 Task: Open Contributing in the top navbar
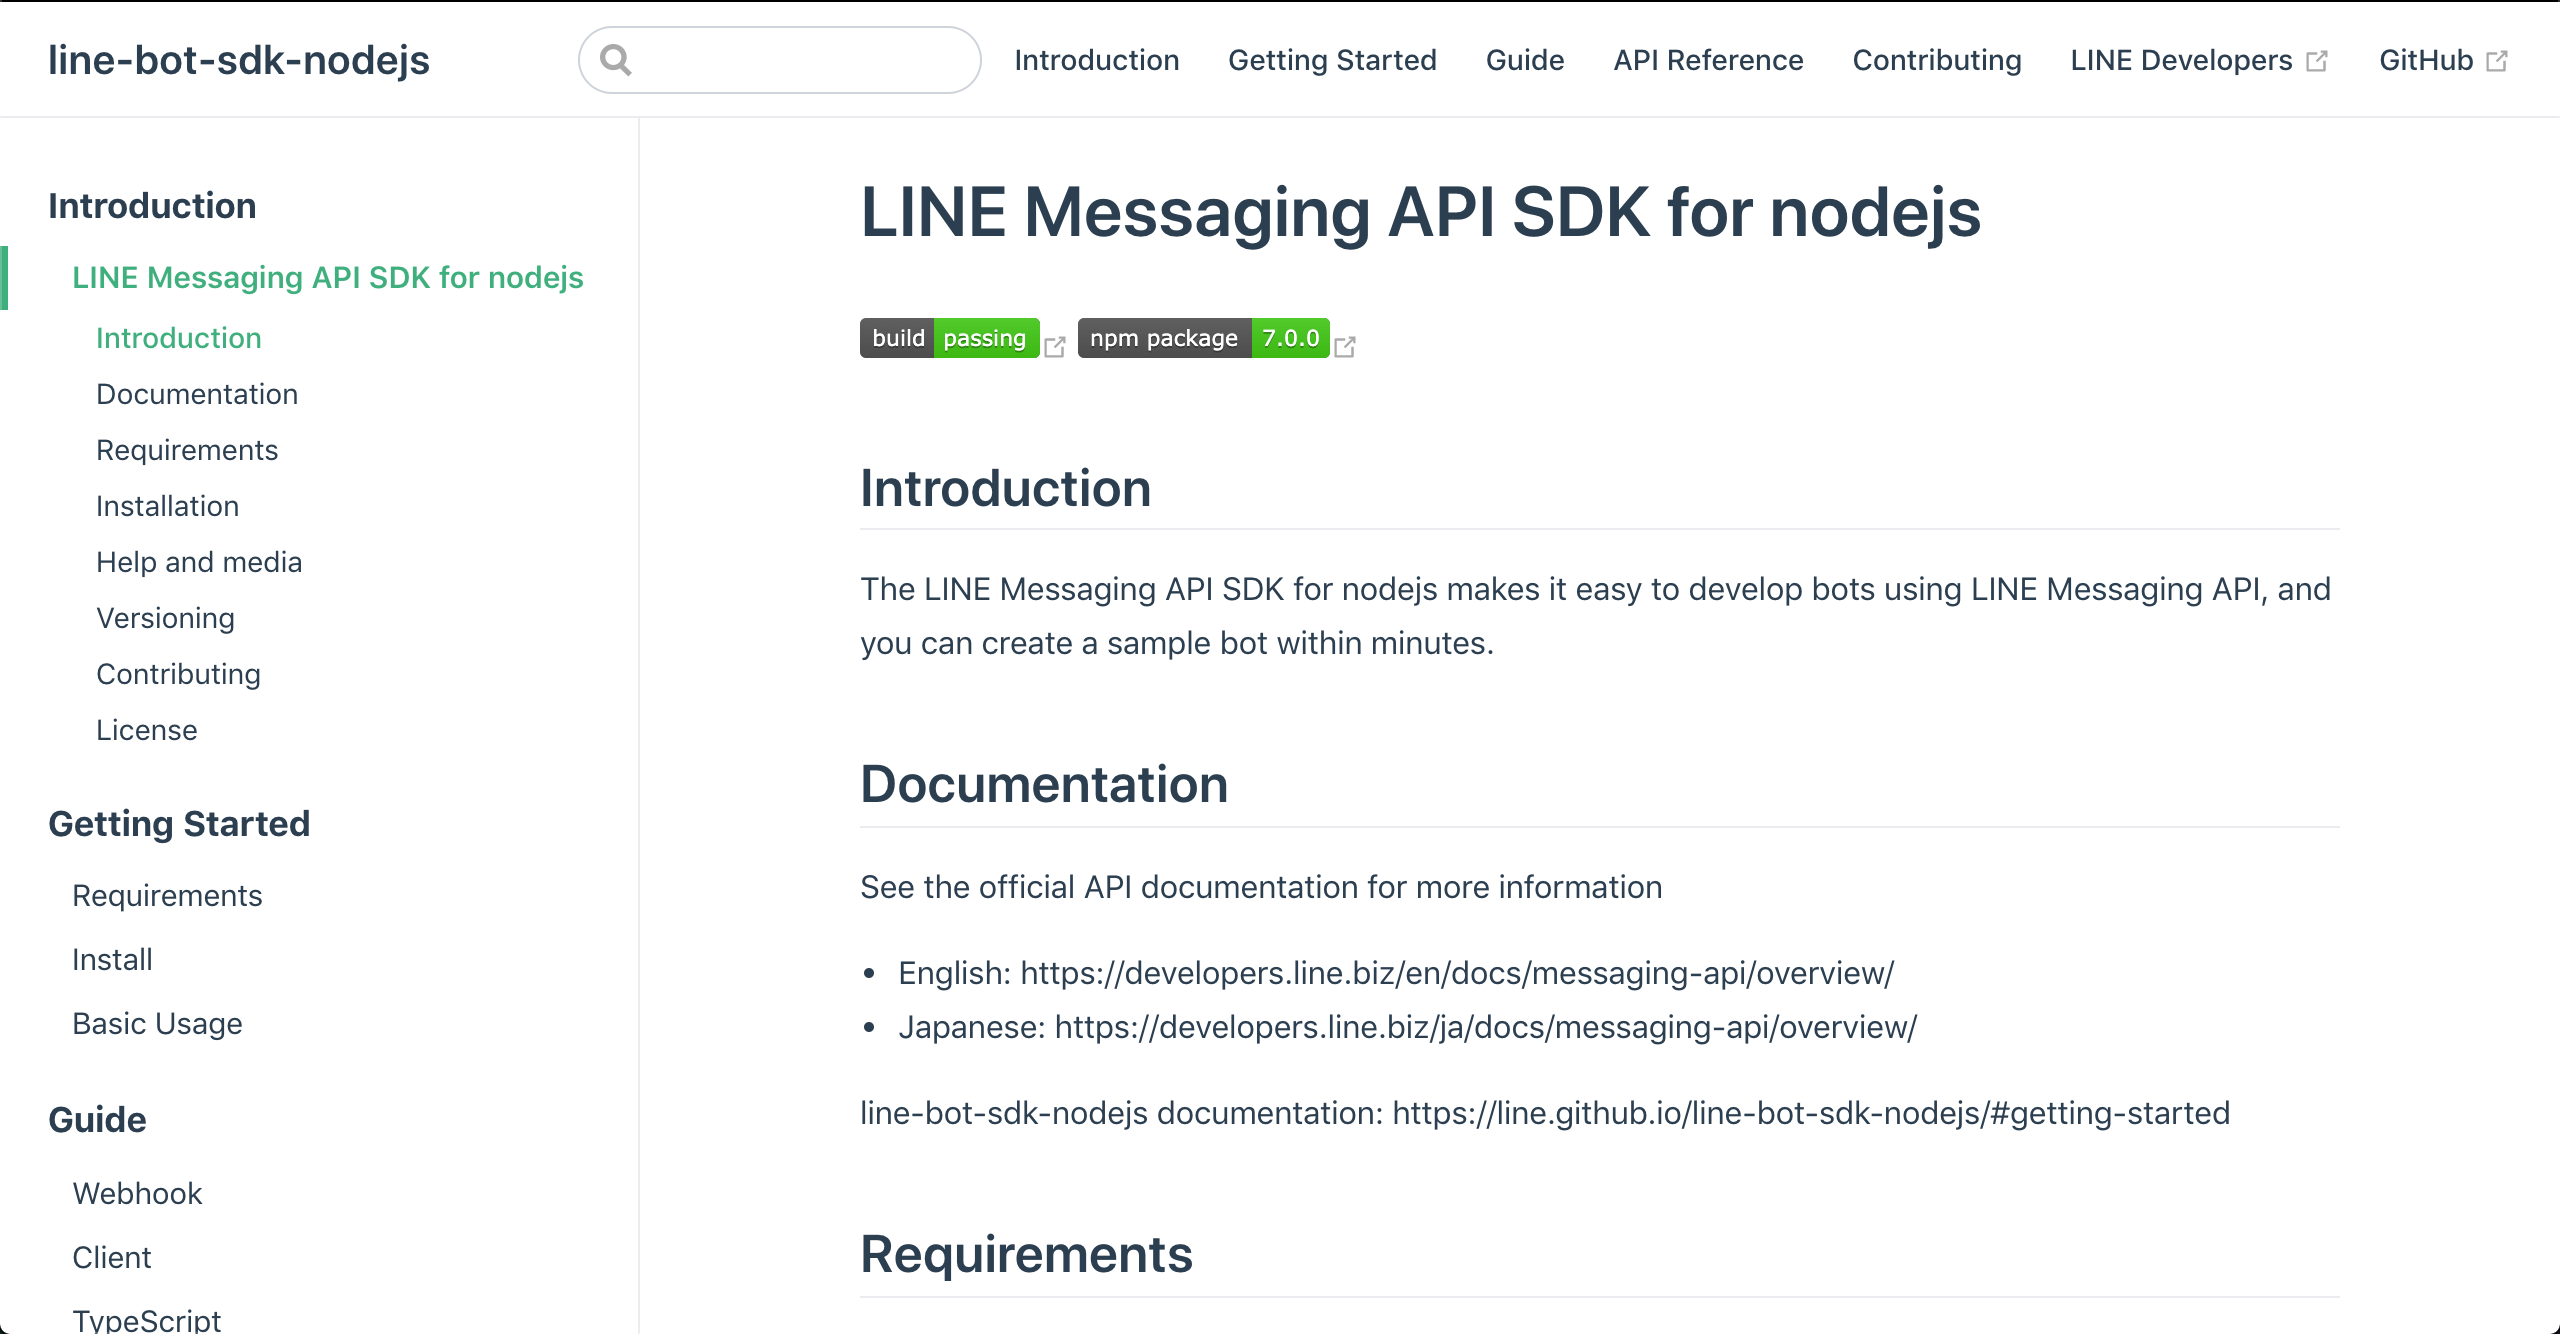click(x=1937, y=60)
